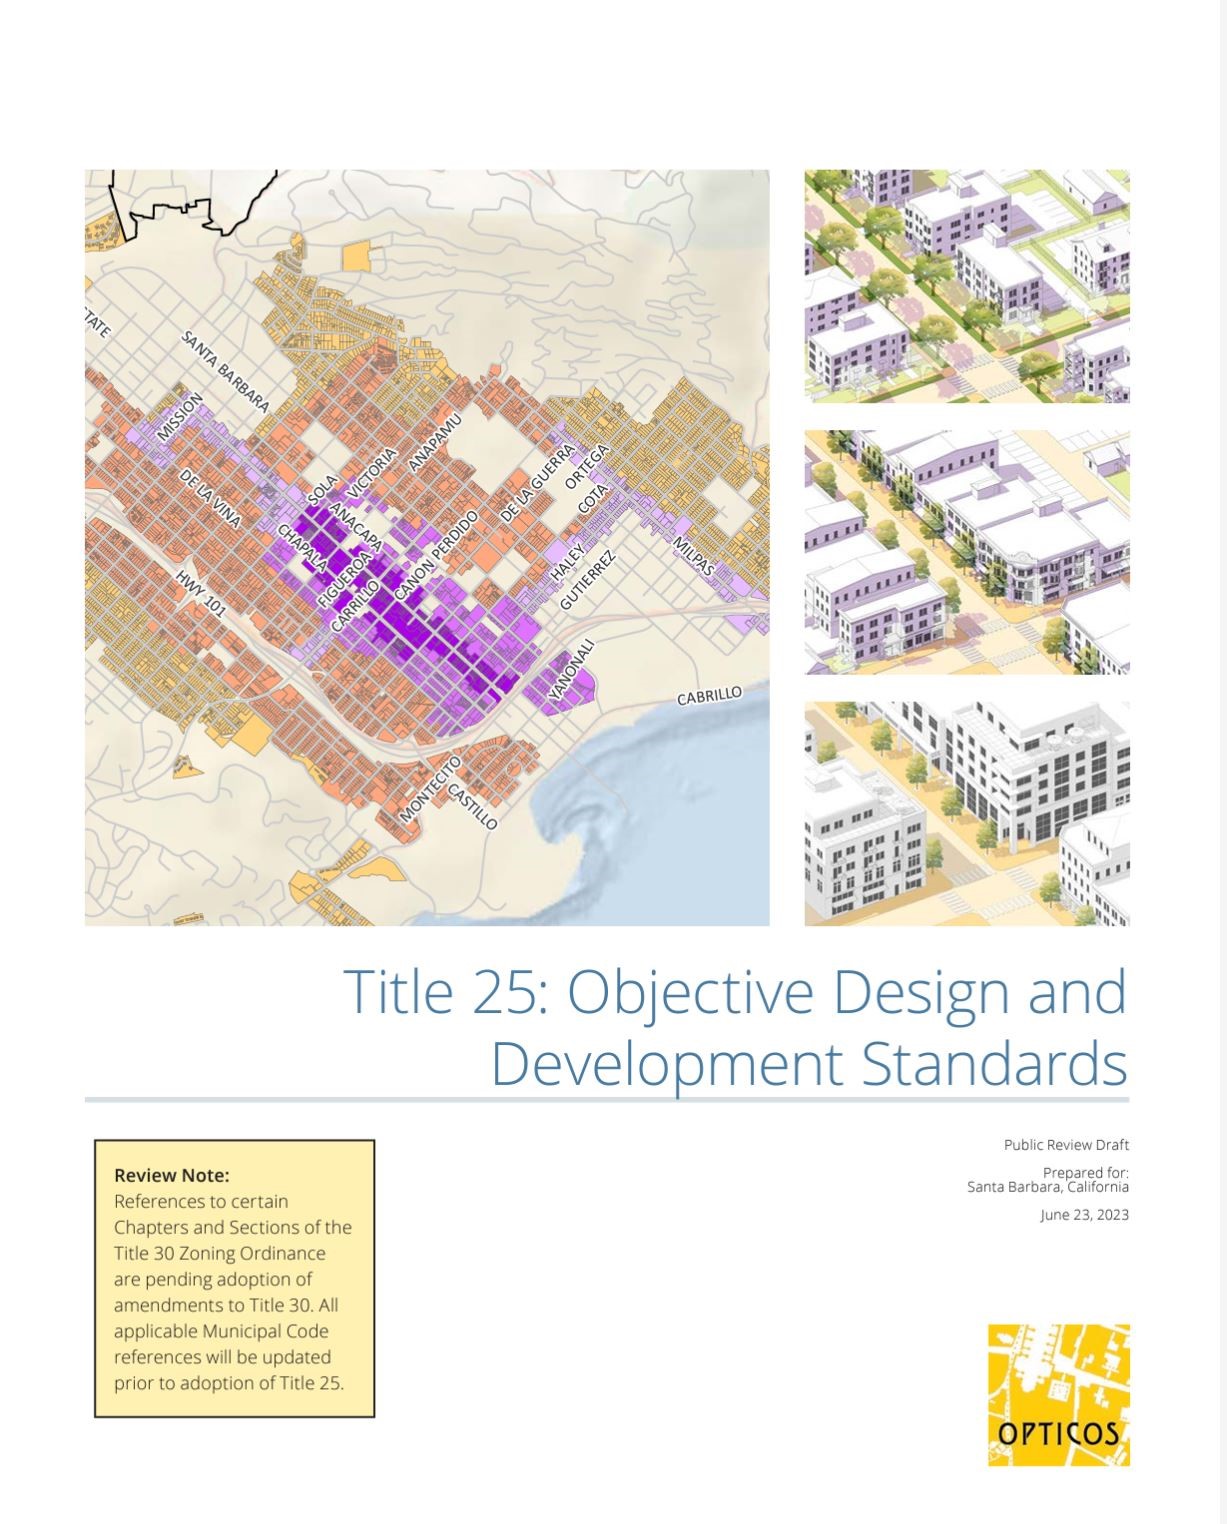Click the CASTILLO street label on map
The image size is (1227, 1524).
(472, 807)
